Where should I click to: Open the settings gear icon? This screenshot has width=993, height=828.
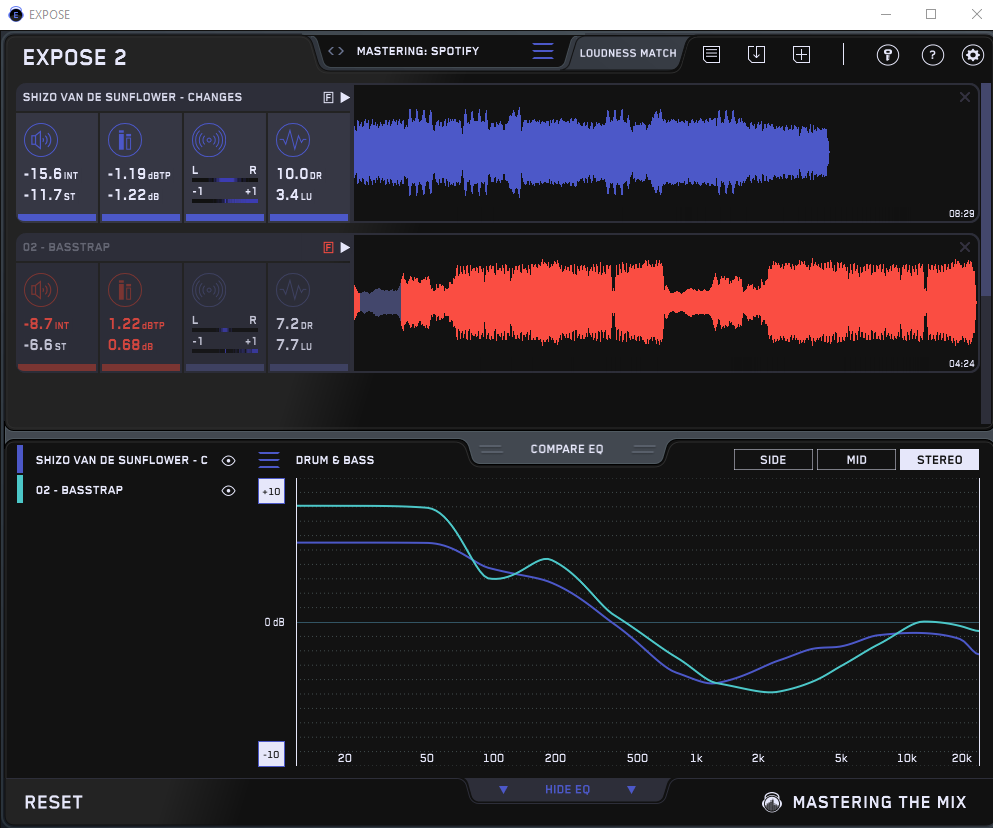[973, 55]
